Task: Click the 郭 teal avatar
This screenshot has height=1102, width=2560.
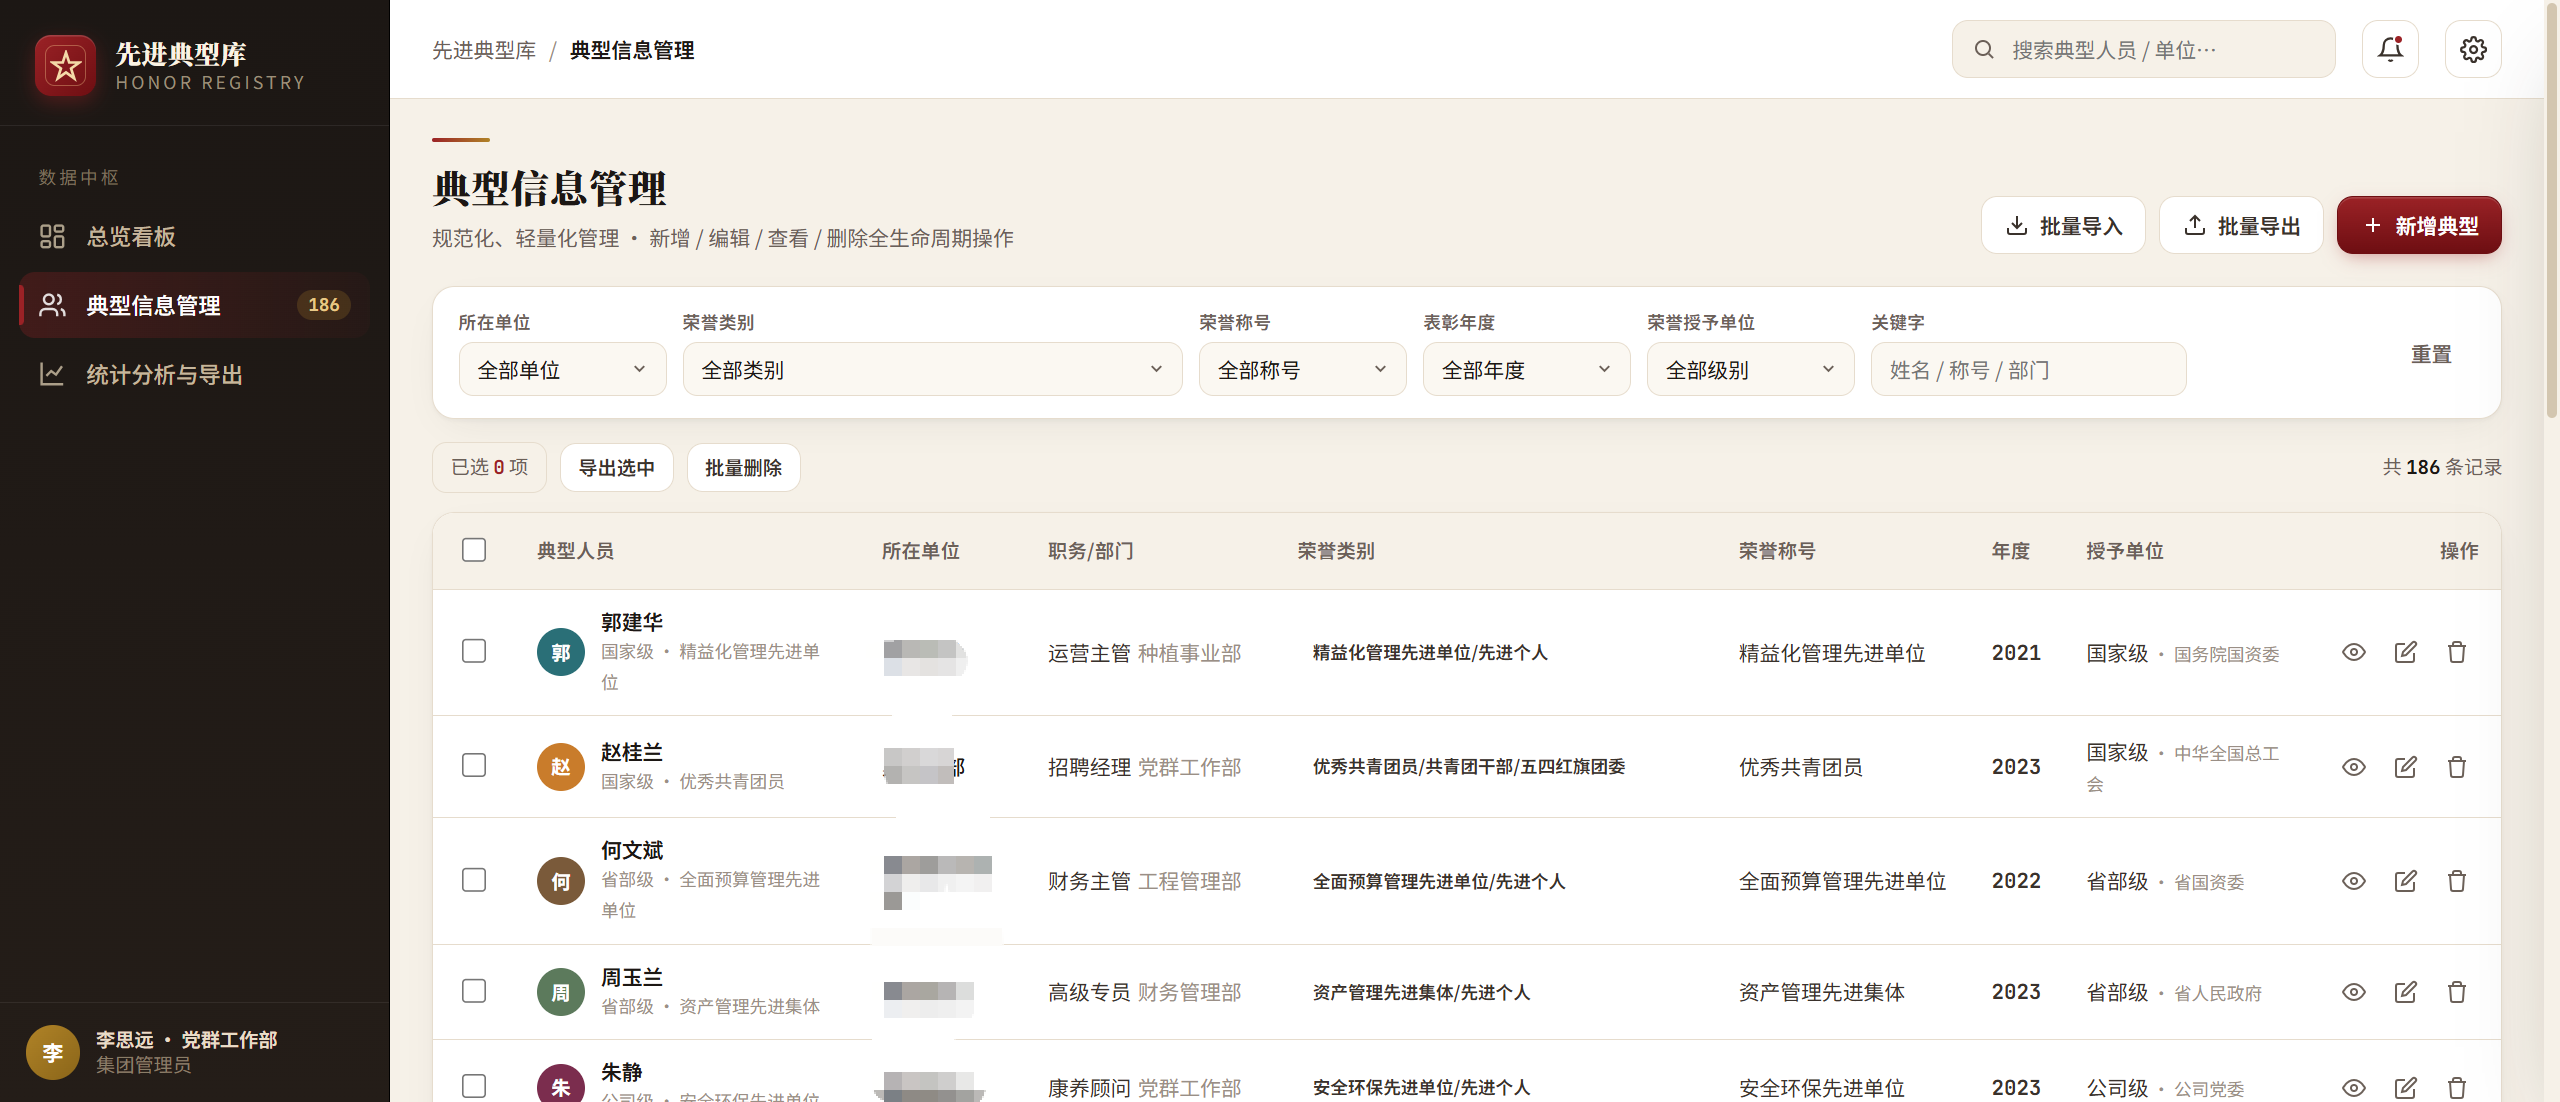Action: point(561,652)
